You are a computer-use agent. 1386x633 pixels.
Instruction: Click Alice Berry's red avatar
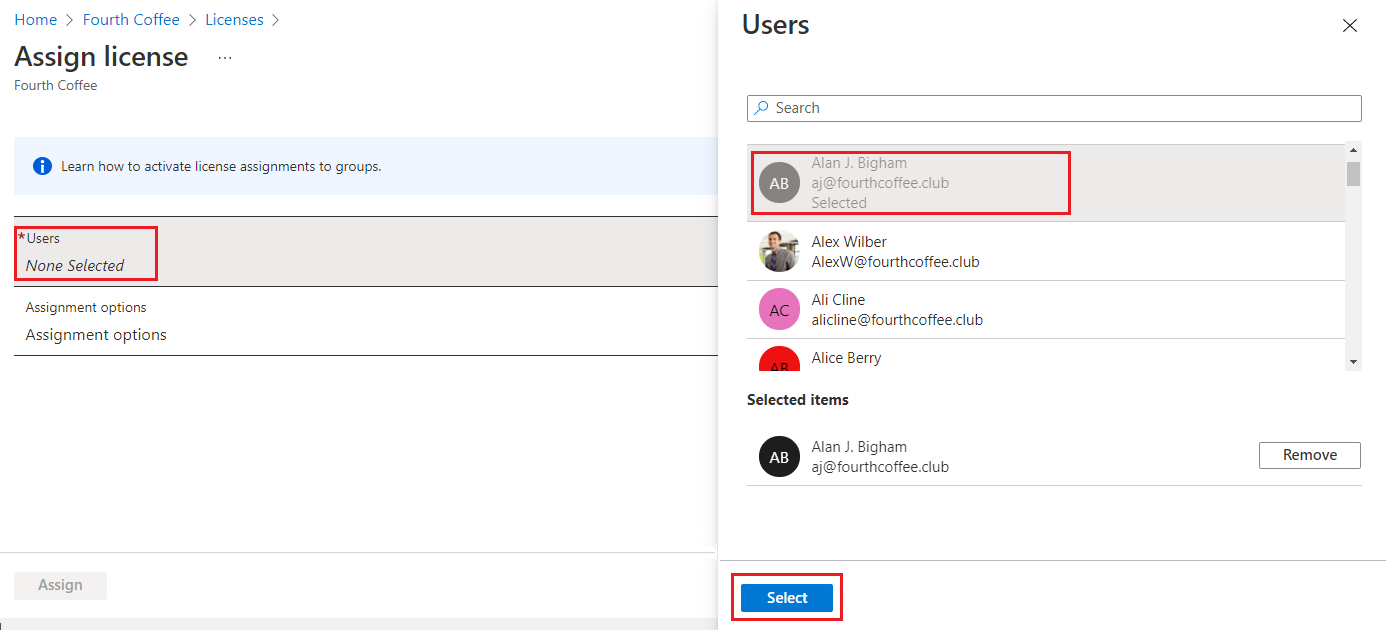pyautogui.click(x=779, y=361)
